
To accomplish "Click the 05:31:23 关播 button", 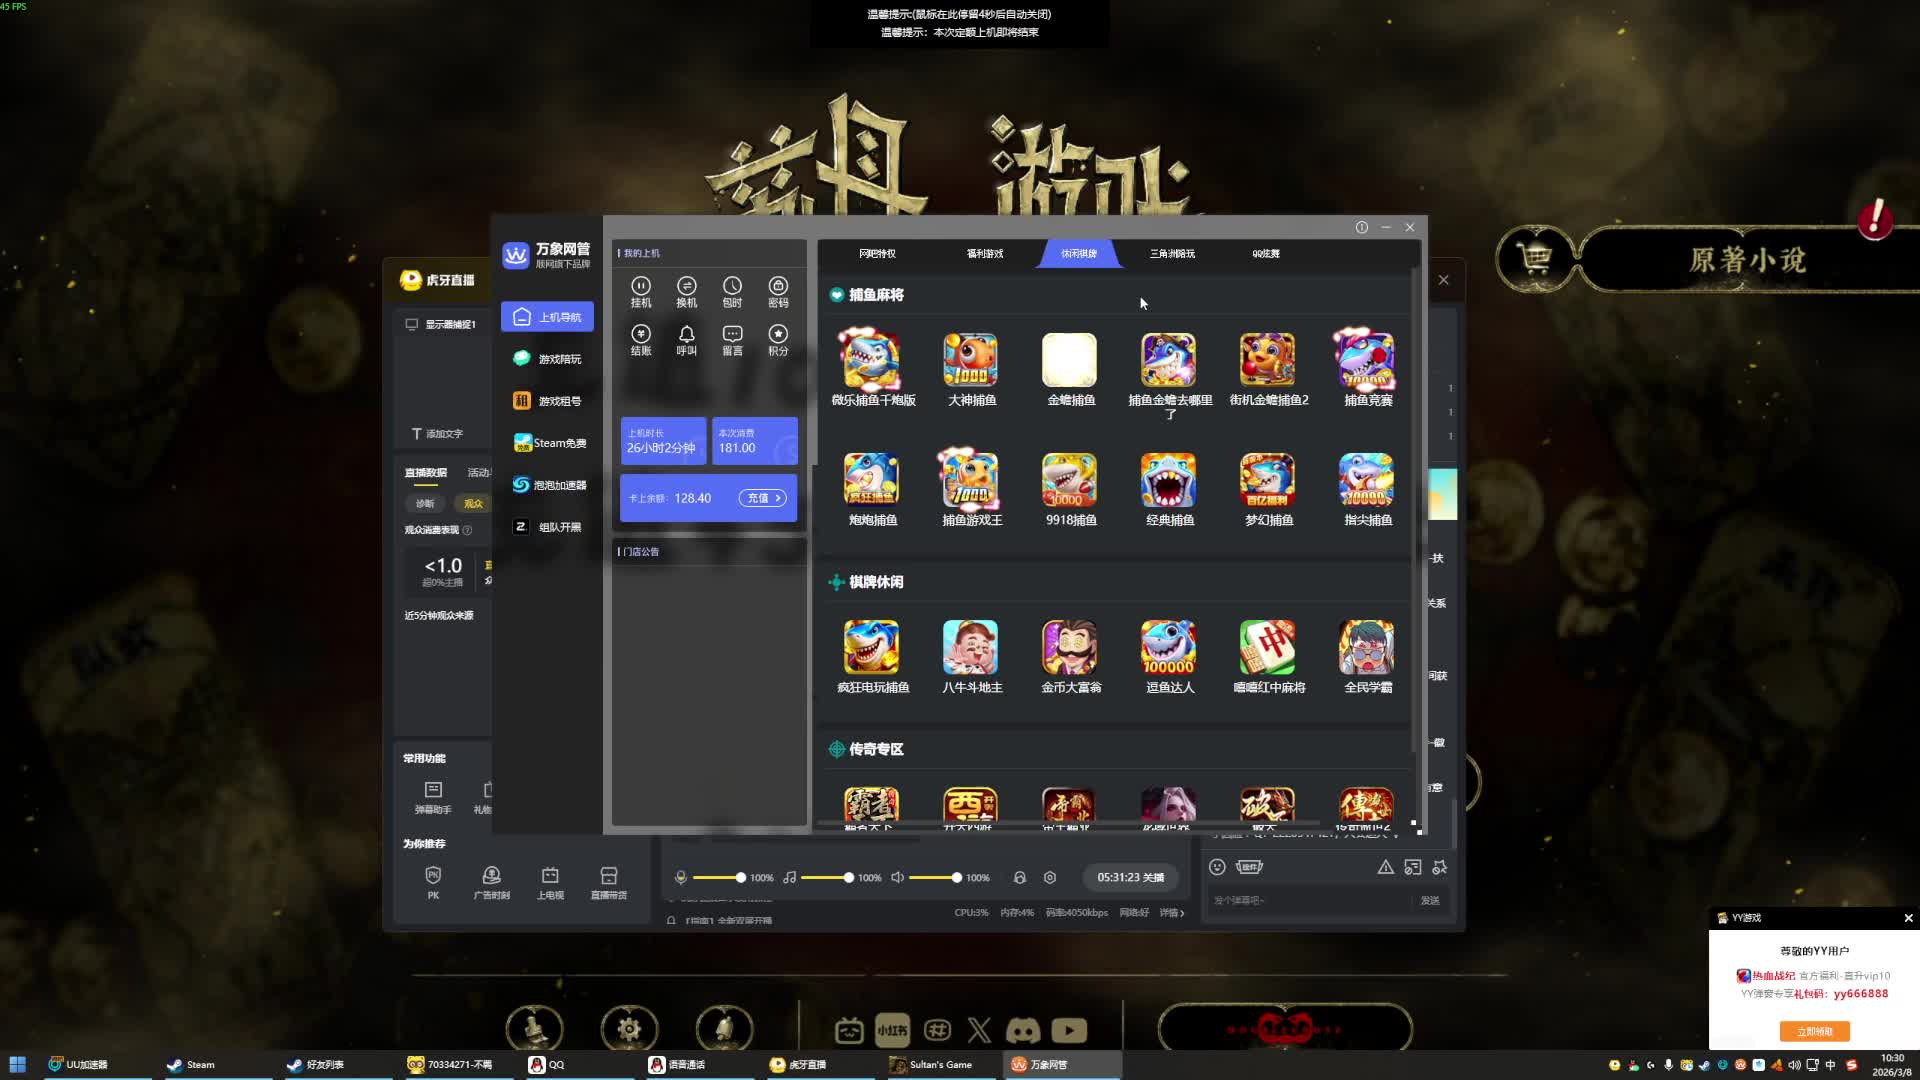I will [x=1130, y=878].
